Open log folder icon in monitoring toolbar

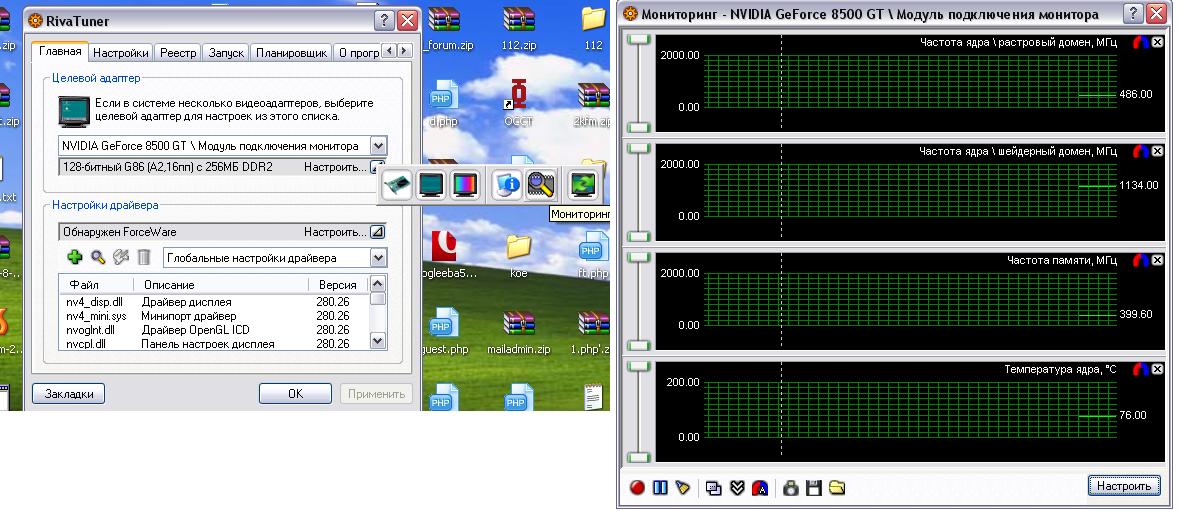[837, 488]
